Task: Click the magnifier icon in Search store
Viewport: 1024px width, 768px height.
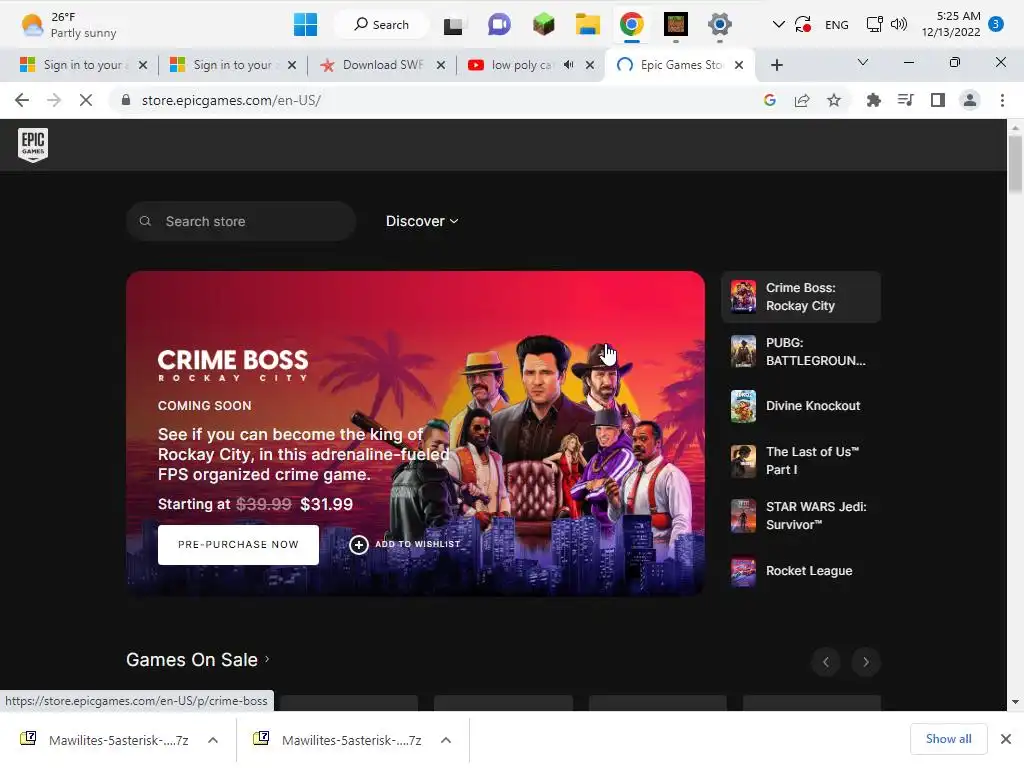Action: (x=145, y=221)
